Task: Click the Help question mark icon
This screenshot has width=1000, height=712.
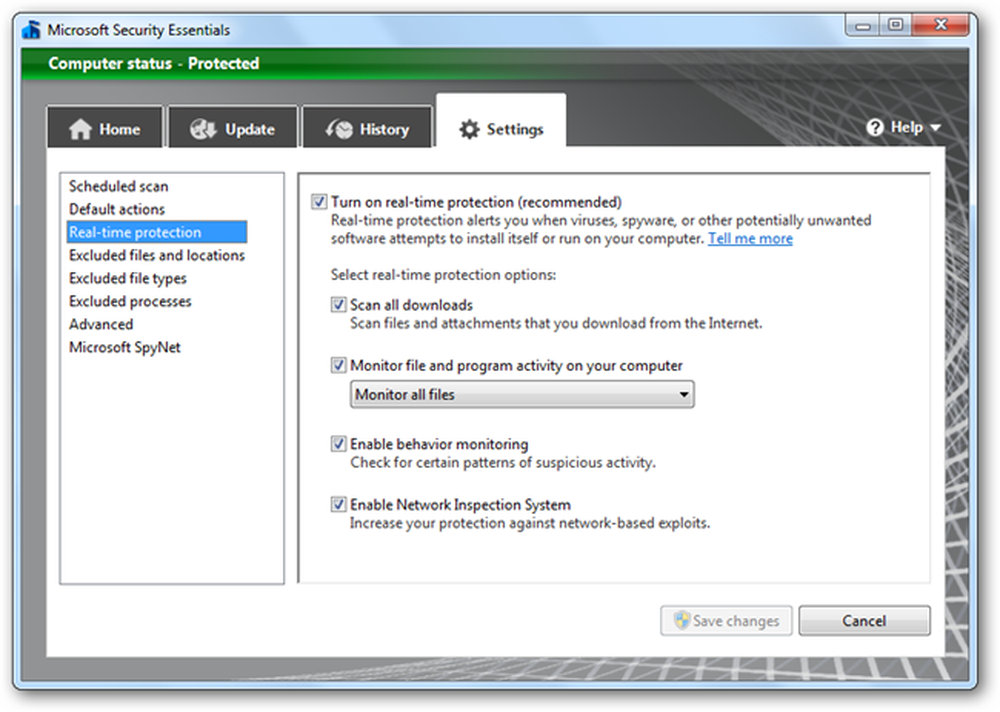Action: coord(875,128)
